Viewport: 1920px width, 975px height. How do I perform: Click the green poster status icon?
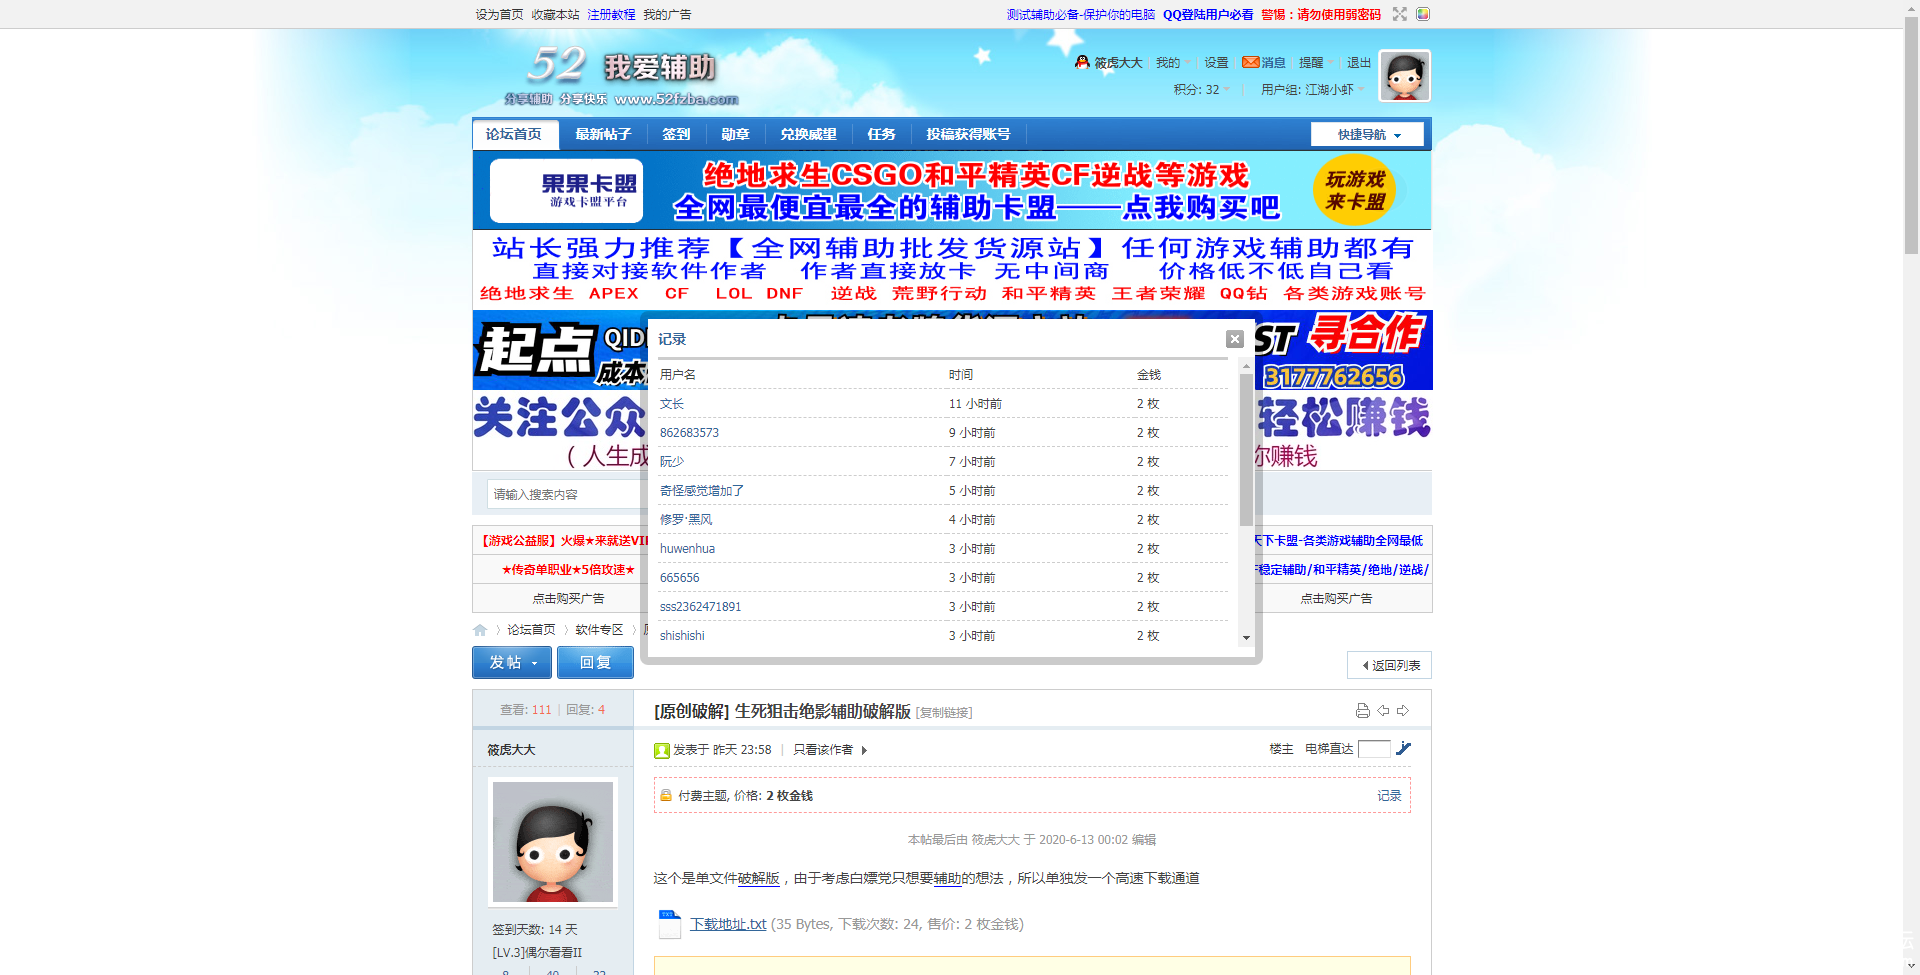[662, 750]
